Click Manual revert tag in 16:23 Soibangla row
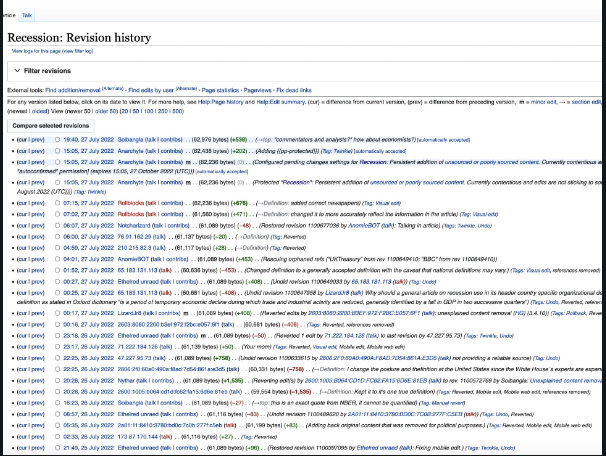 click(x=446, y=403)
